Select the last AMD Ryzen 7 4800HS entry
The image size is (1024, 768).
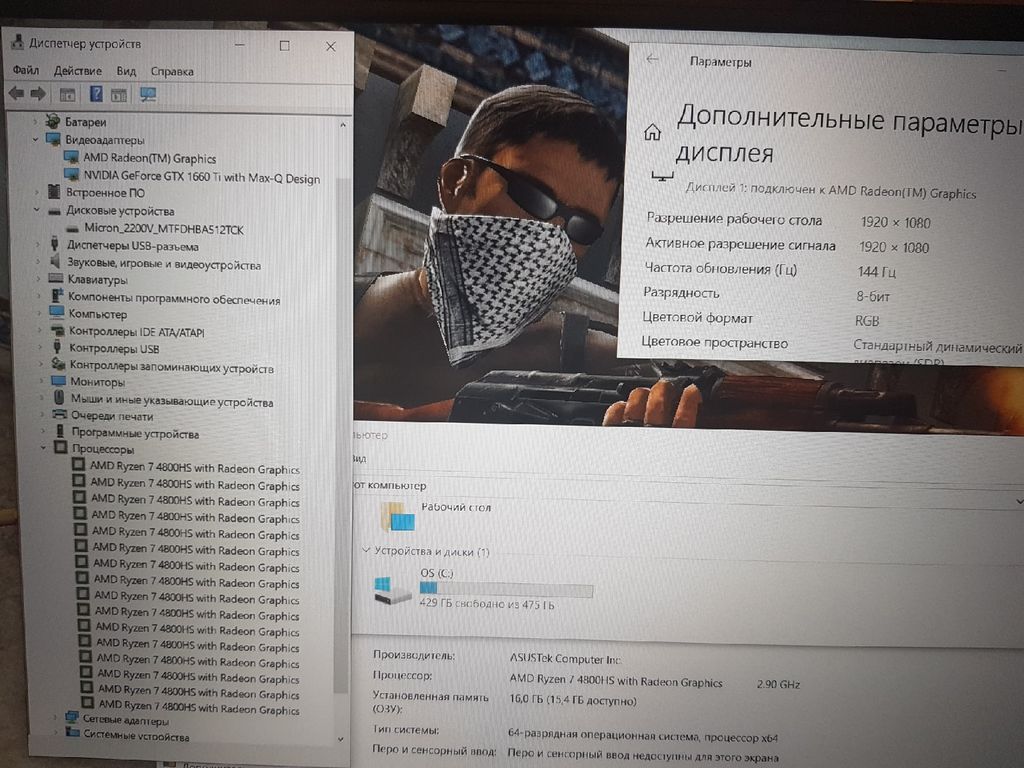(199, 707)
